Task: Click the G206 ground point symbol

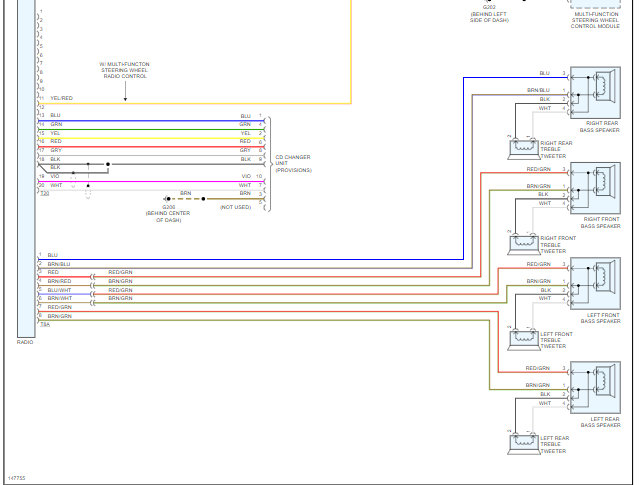Action: [x=167, y=199]
